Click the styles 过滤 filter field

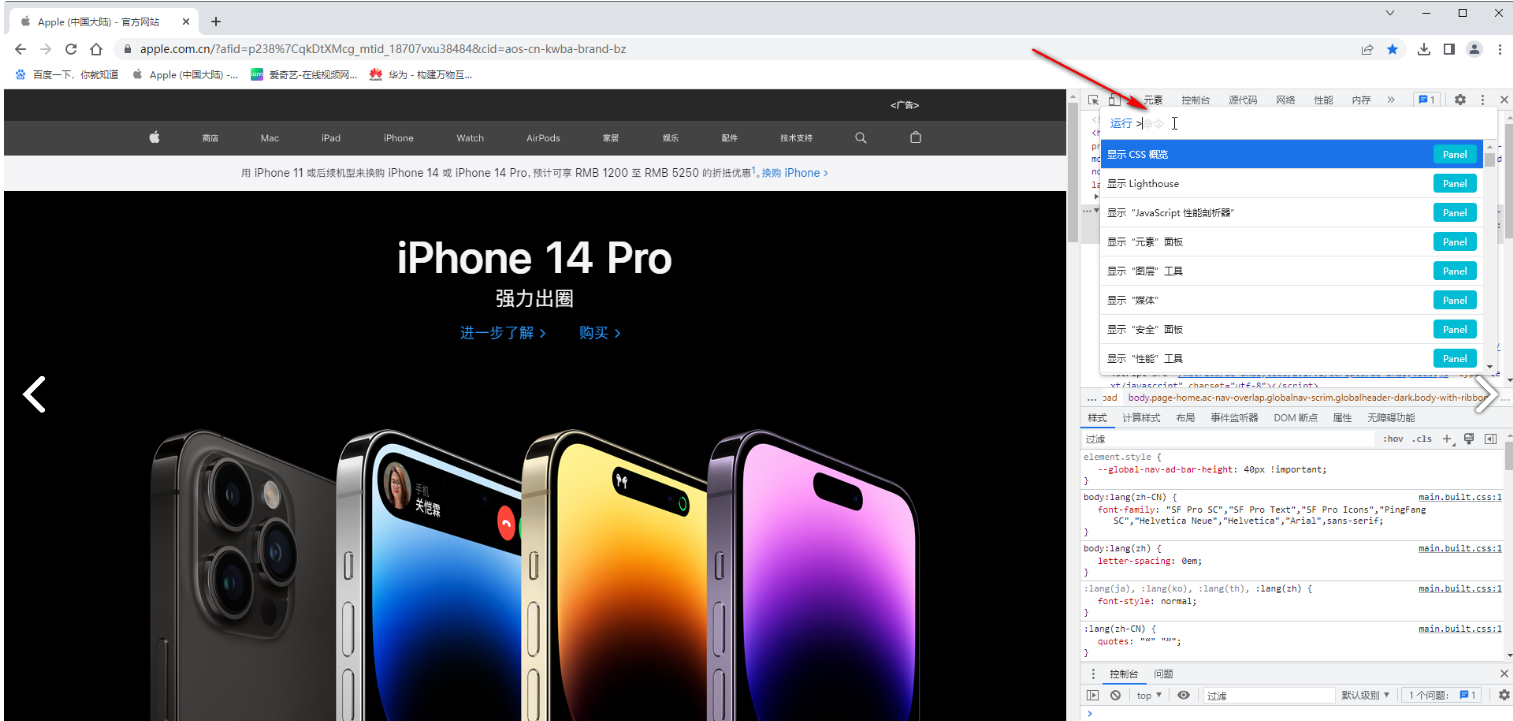pos(1228,439)
